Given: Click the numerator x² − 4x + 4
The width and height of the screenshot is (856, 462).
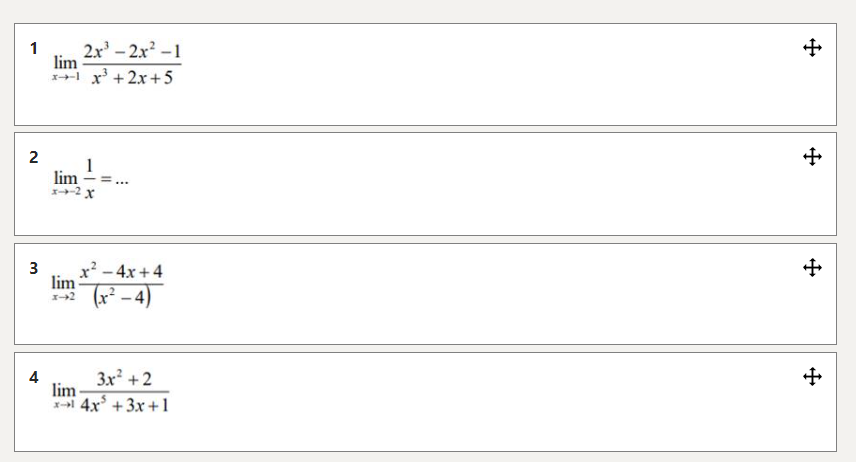Looking at the screenshot, I should 122,272.
